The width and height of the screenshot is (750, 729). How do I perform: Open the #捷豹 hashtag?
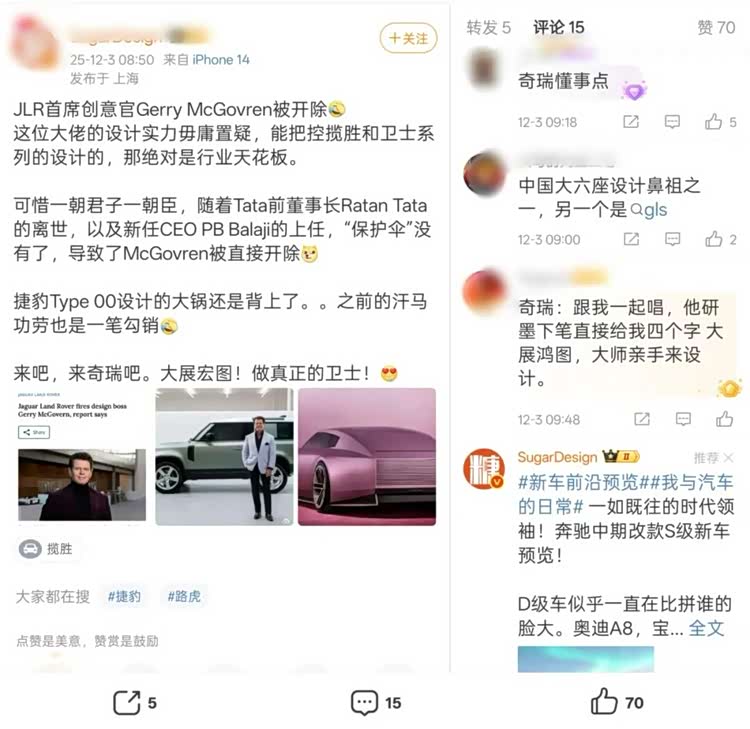pos(124,596)
